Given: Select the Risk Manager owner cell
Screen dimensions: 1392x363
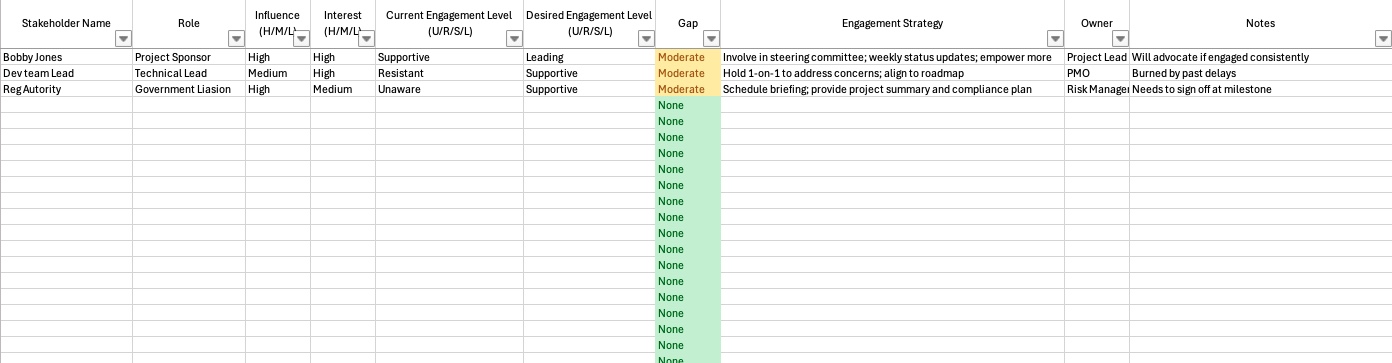Looking at the screenshot, I should pos(1097,89).
